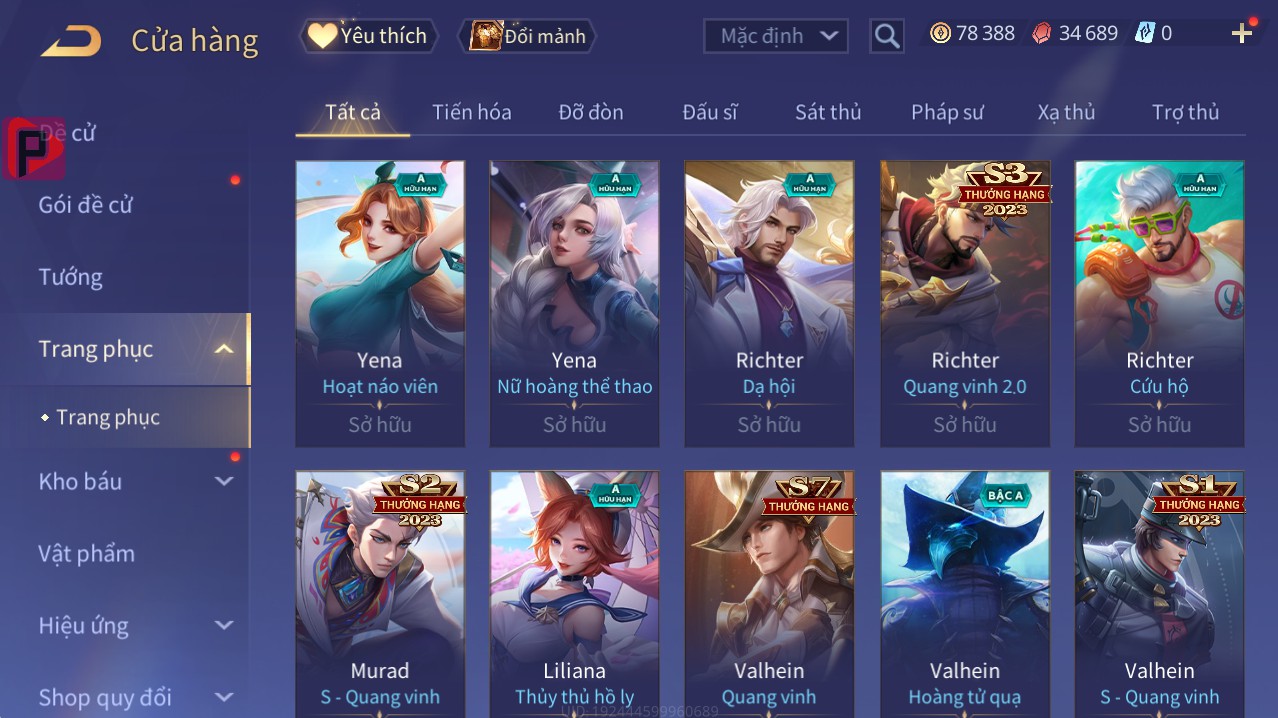Image resolution: width=1278 pixels, height=718 pixels.
Task: Select Richter Quang vinh 2.0 skin card
Action: (x=965, y=303)
